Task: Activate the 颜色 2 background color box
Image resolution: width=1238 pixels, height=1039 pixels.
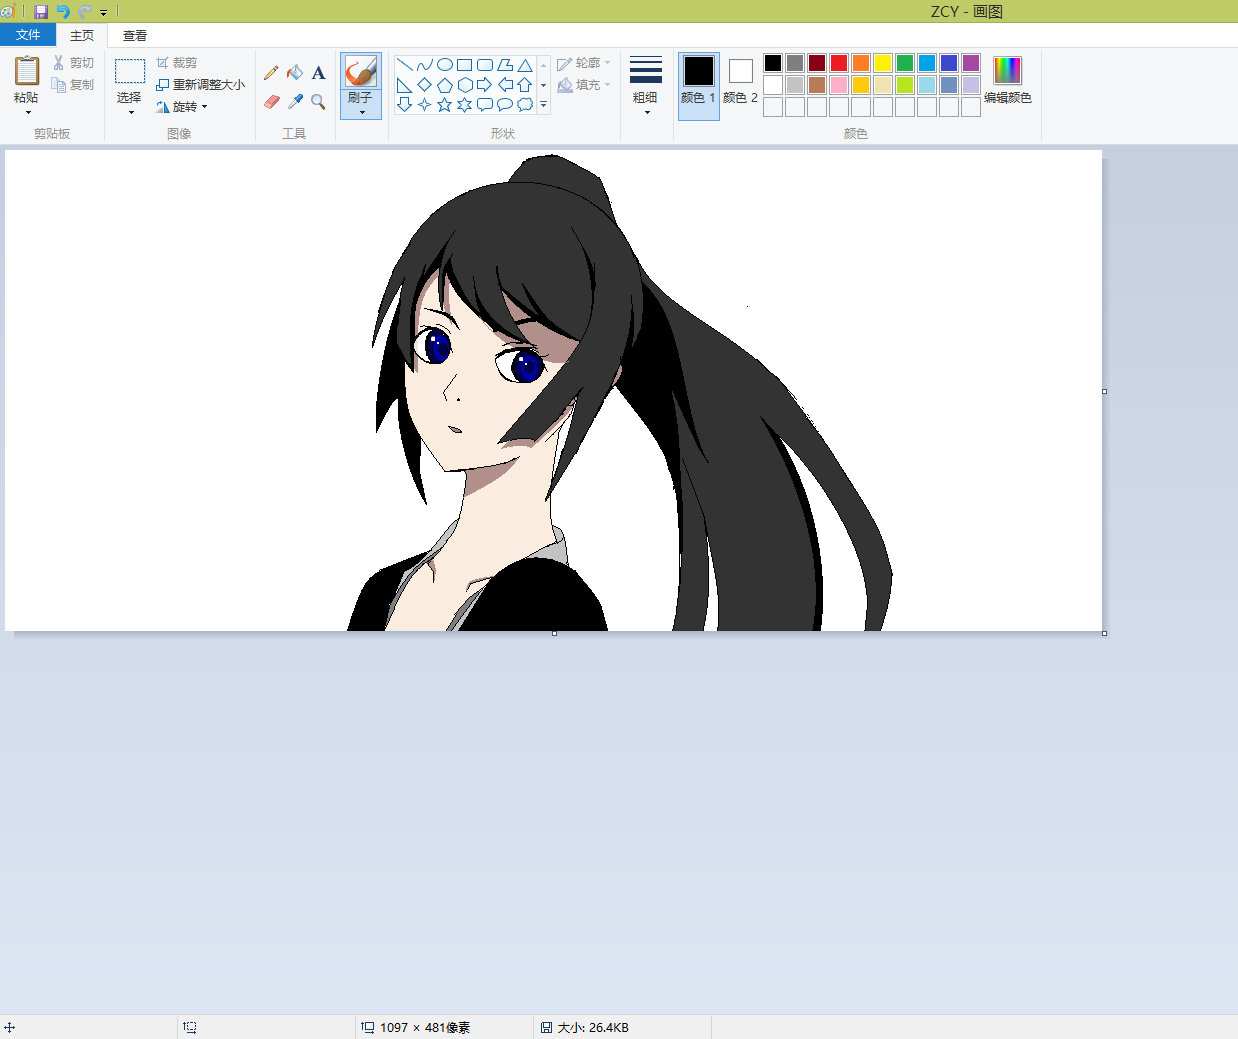Action: (740, 80)
